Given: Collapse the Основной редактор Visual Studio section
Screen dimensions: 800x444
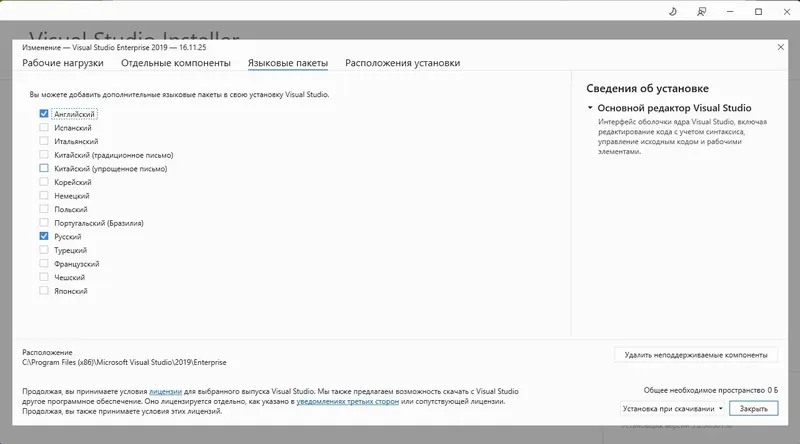Looking at the screenshot, I should 590,108.
